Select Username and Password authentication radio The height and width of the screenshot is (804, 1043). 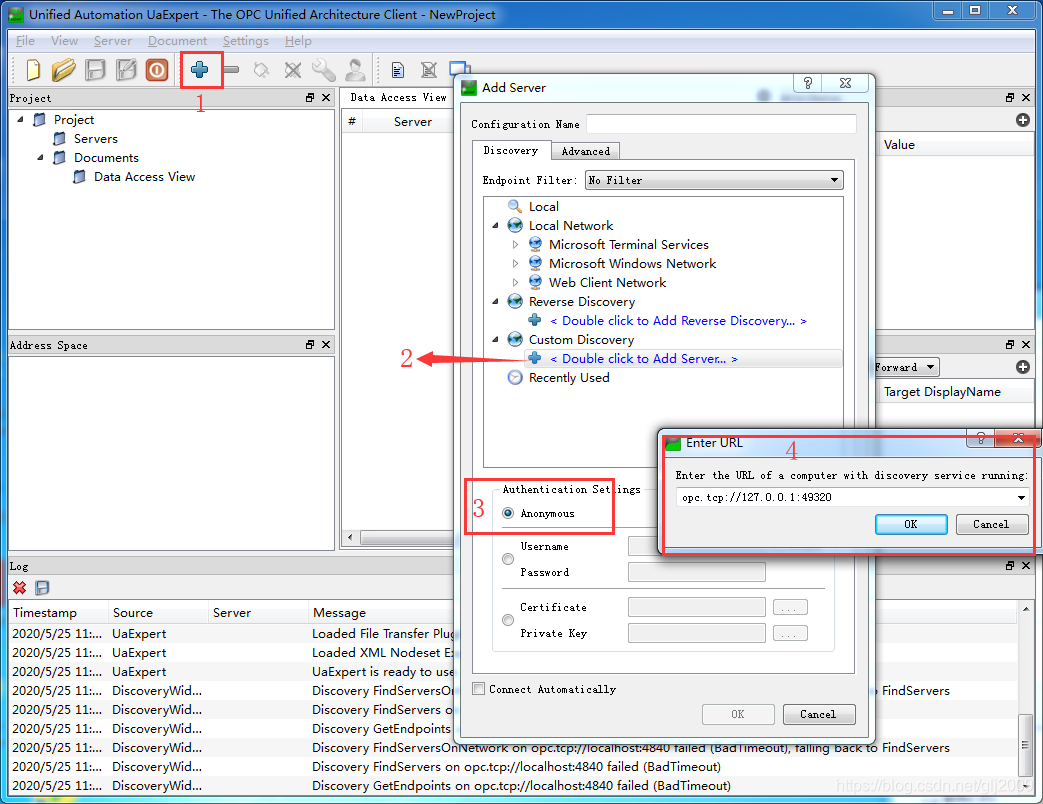508,559
